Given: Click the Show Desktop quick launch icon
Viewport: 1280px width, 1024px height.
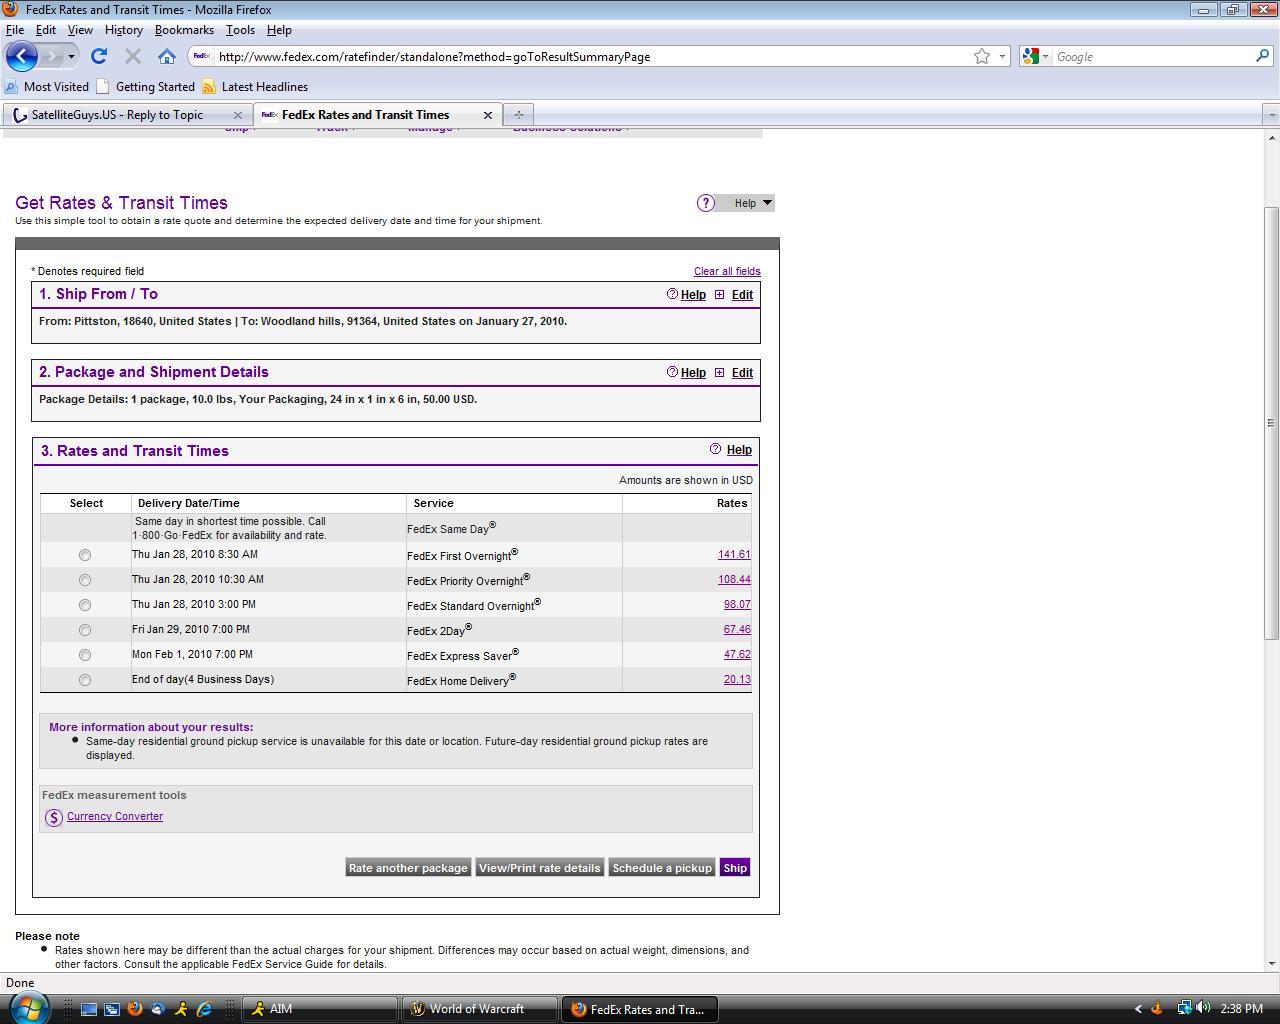Looking at the screenshot, I should [x=89, y=1009].
